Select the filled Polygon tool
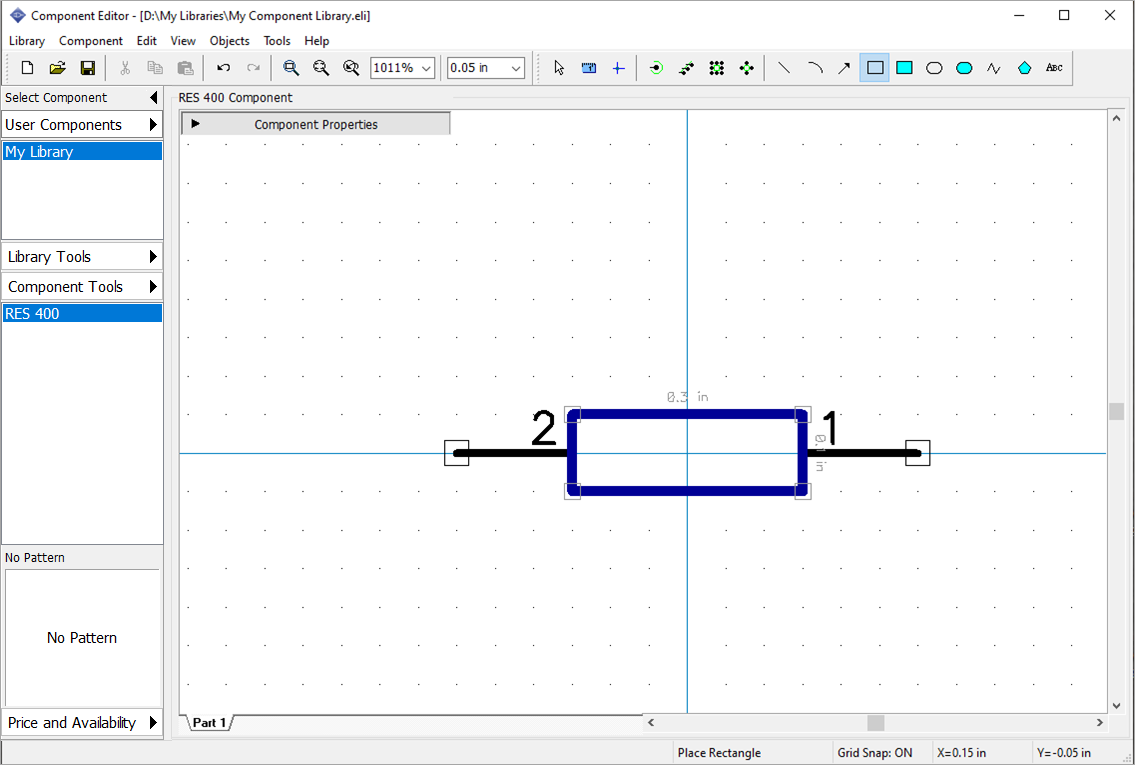The image size is (1135, 765). 1024,68
